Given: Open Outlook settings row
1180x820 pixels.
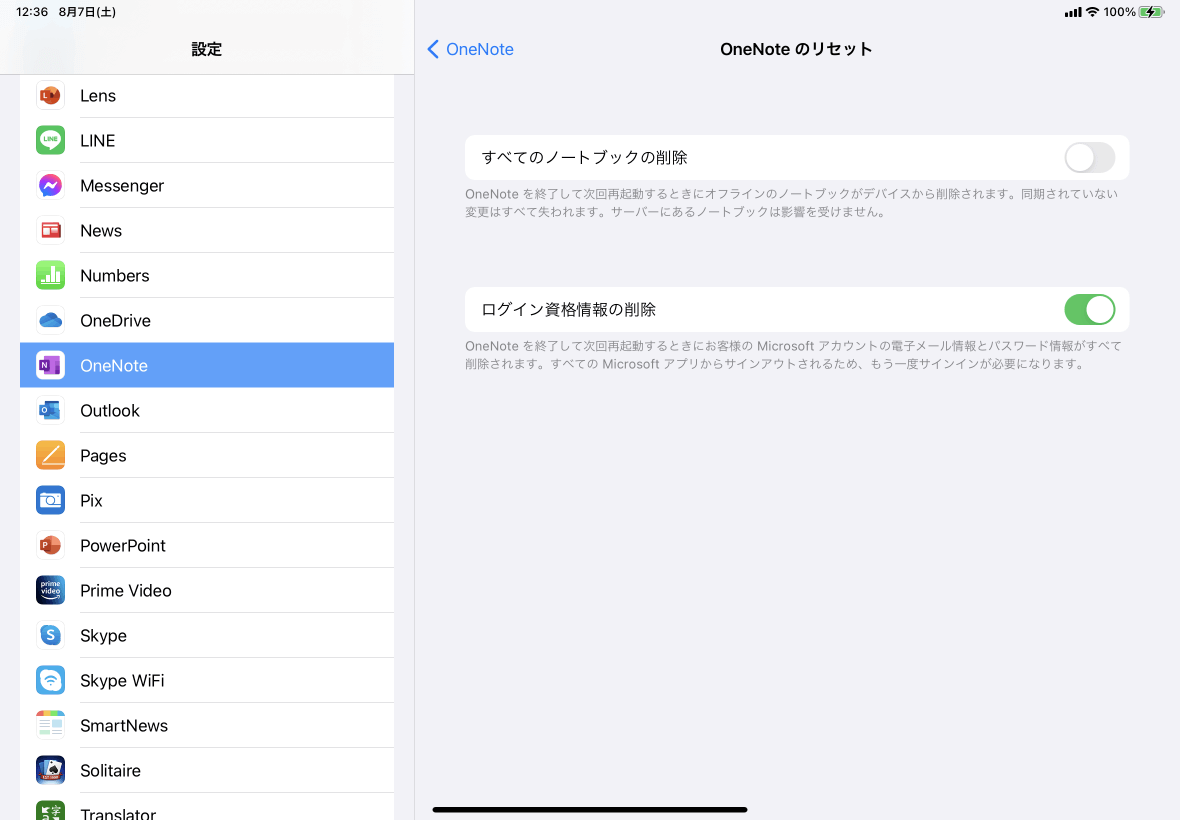Looking at the screenshot, I should 207,411.
